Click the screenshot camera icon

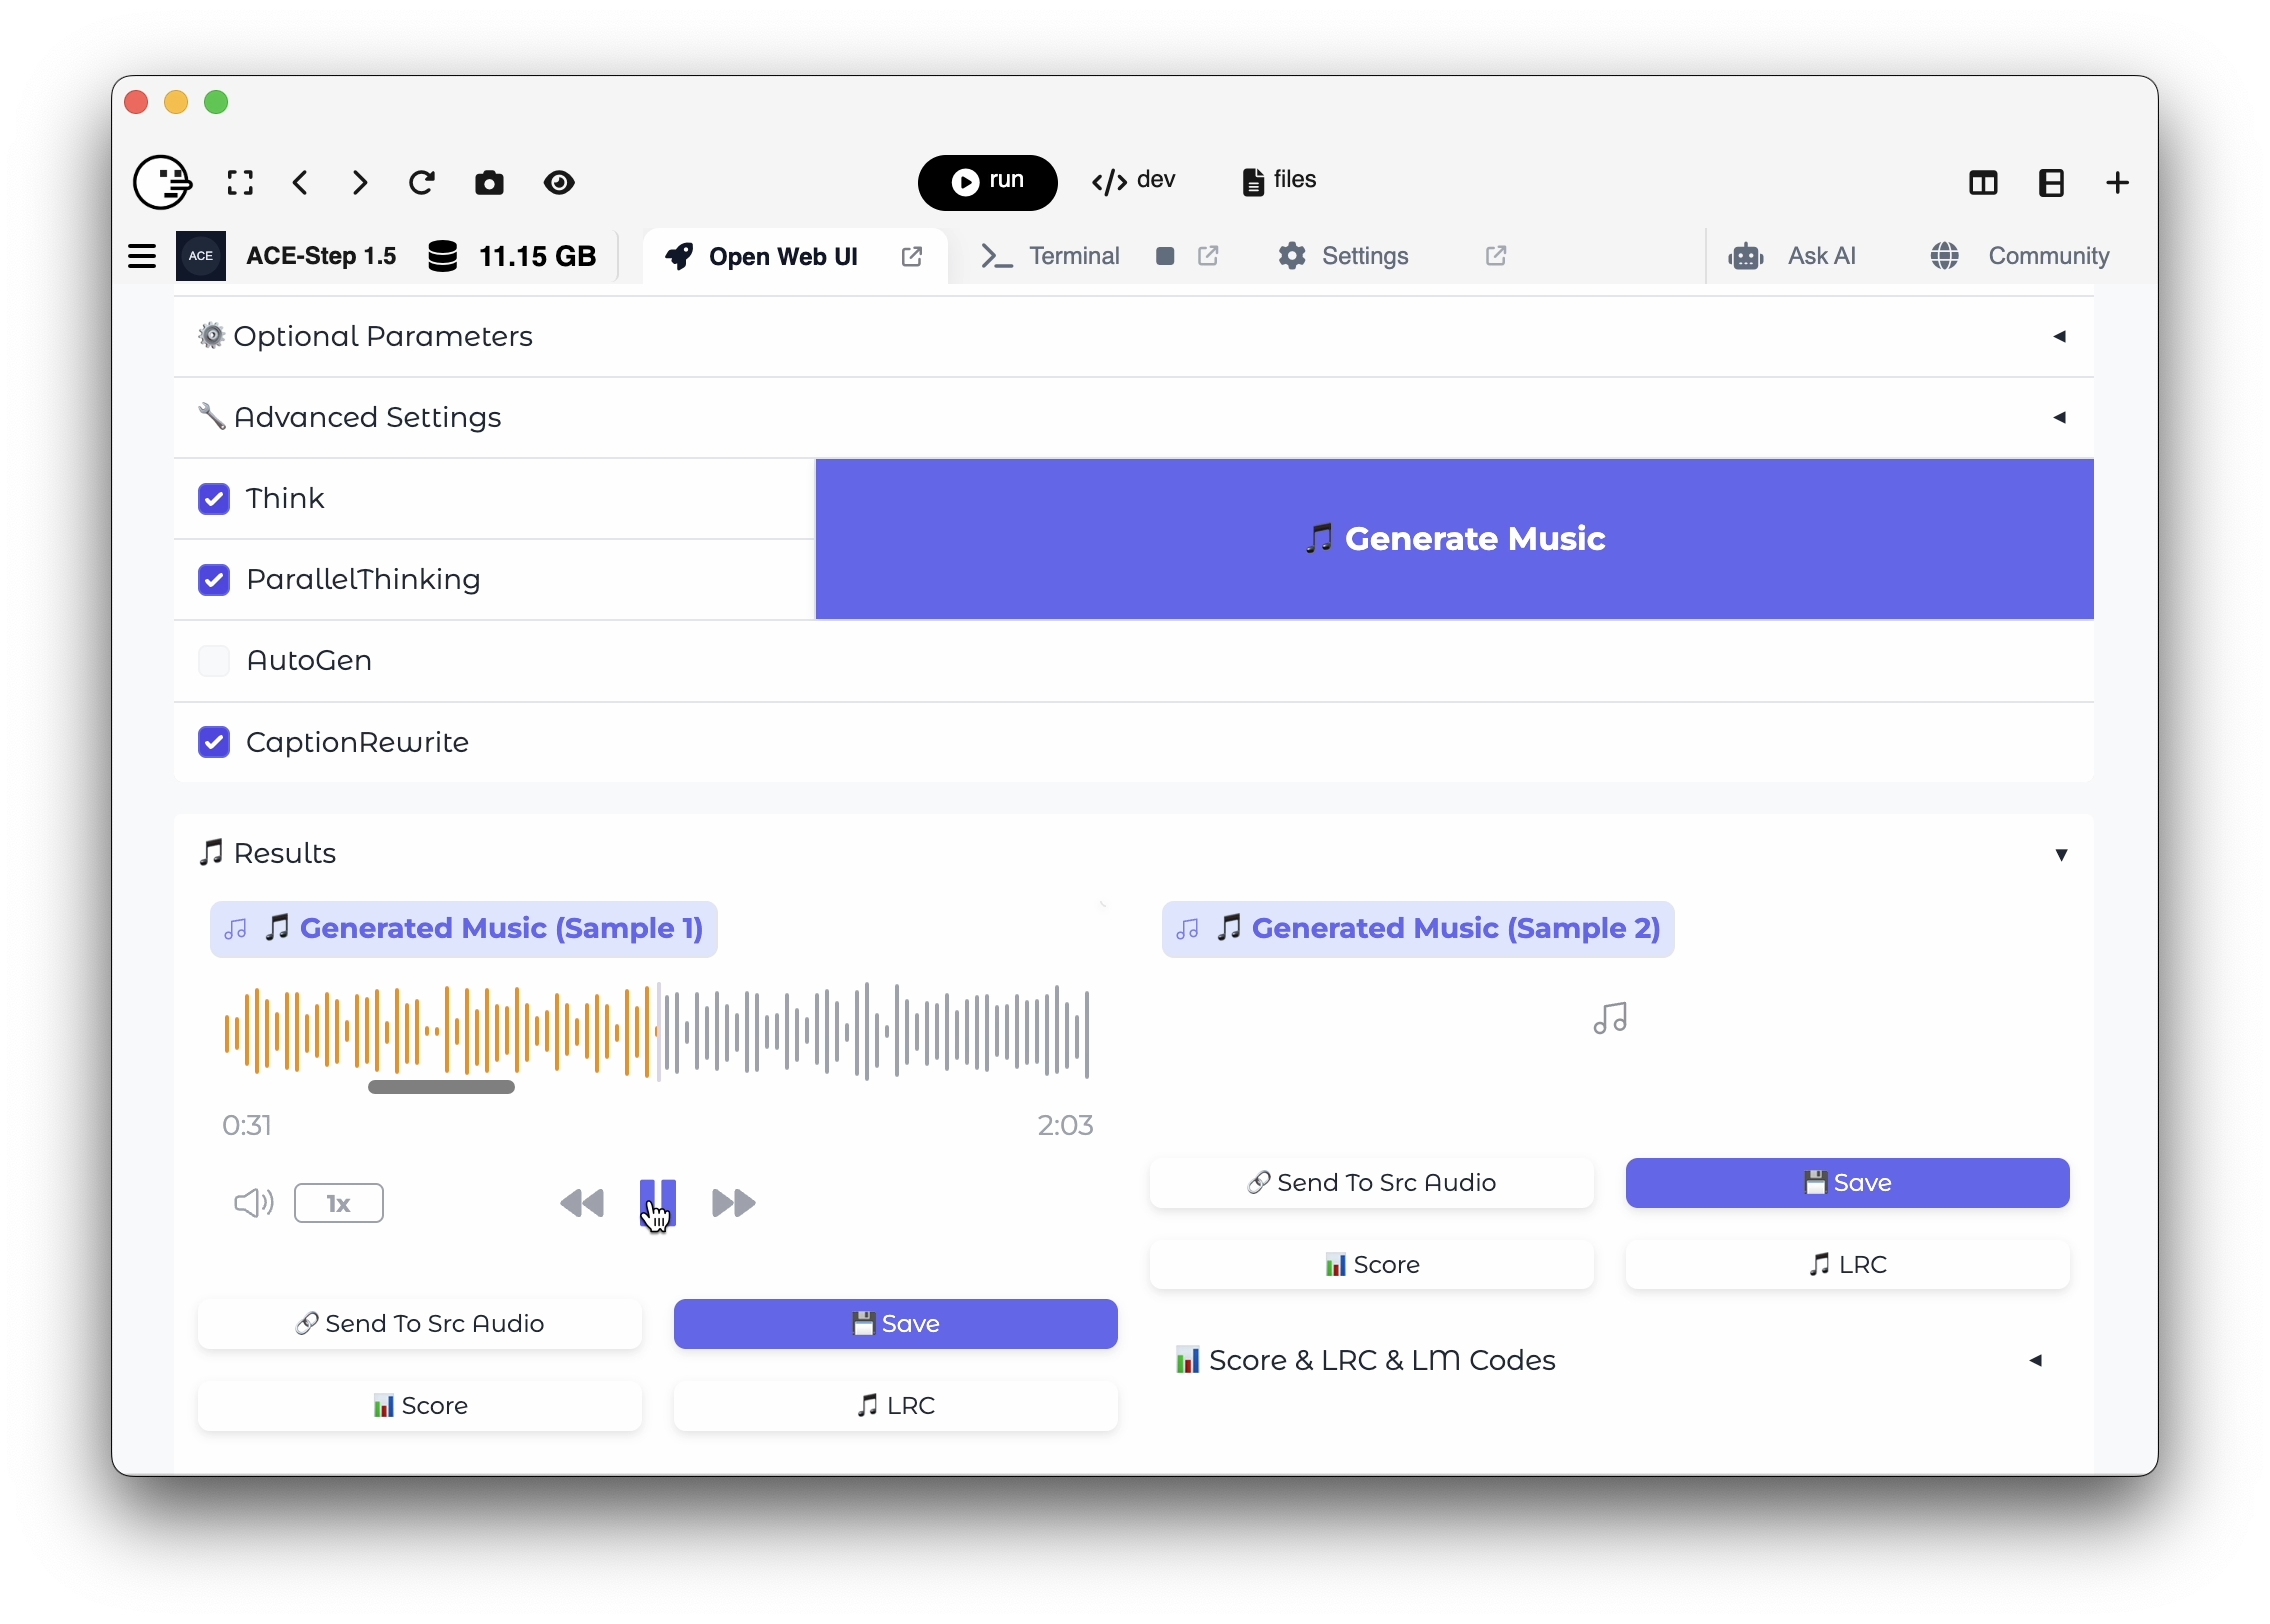pos(489,183)
